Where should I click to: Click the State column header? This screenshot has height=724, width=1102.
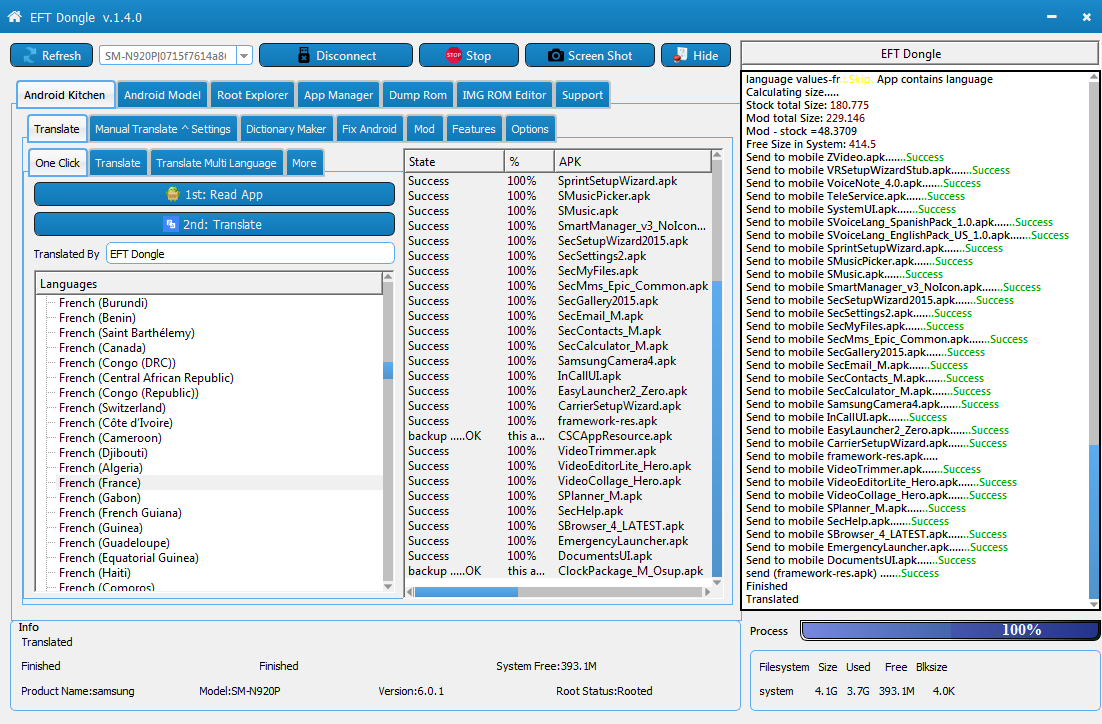pos(454,162)
